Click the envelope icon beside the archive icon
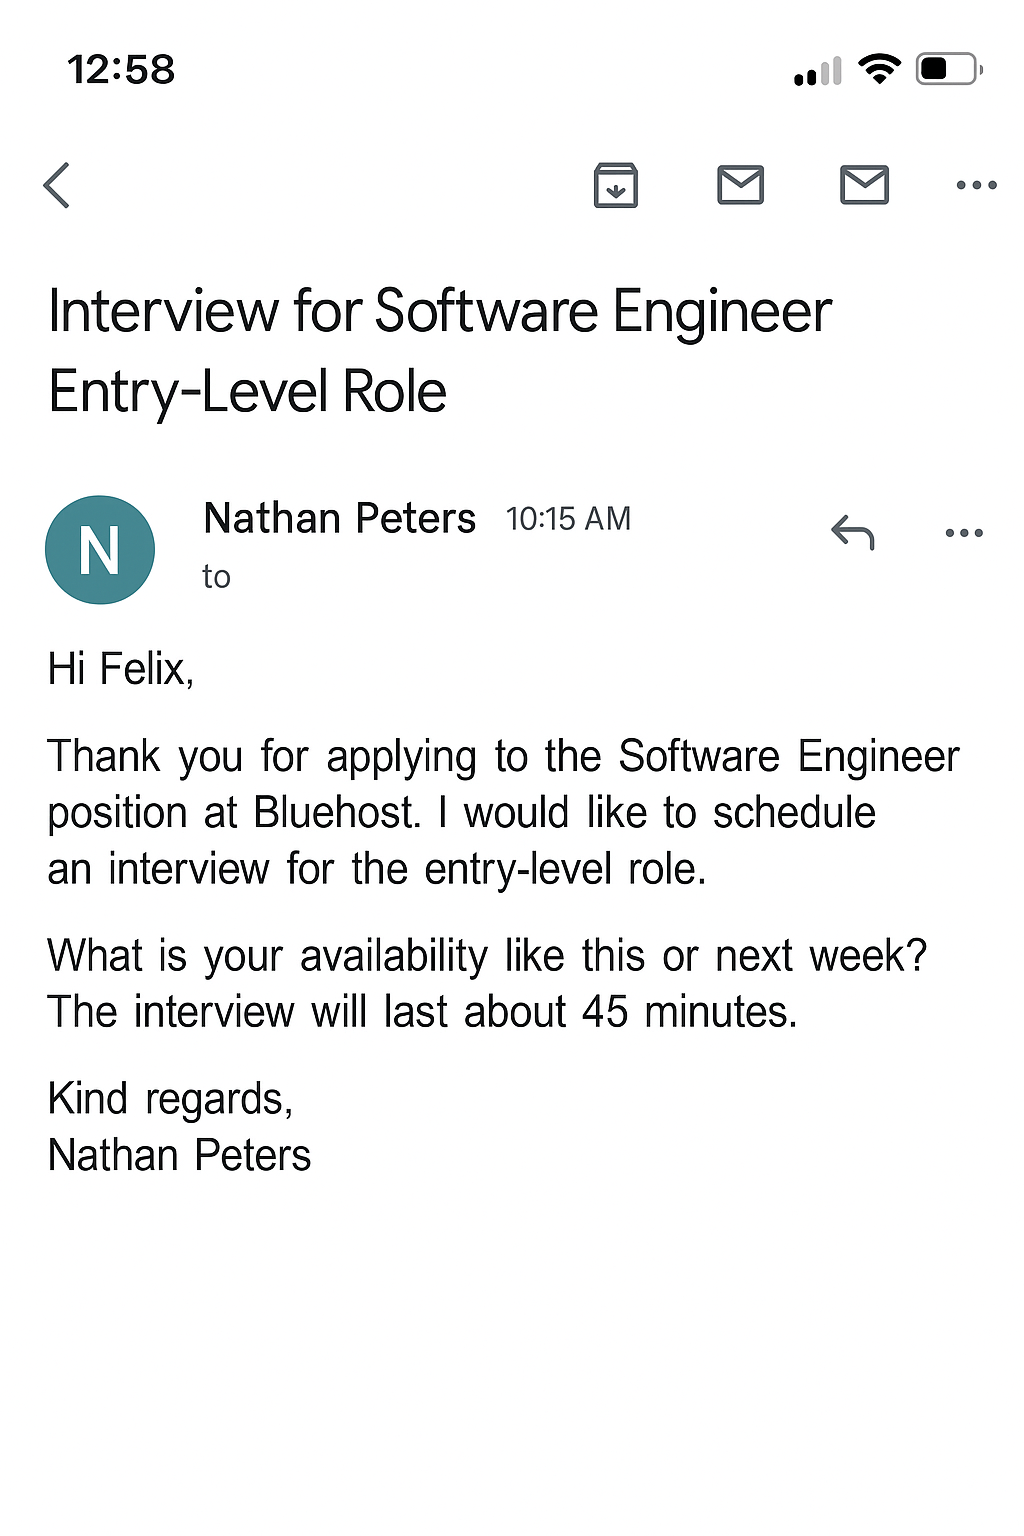 point(741,185)
